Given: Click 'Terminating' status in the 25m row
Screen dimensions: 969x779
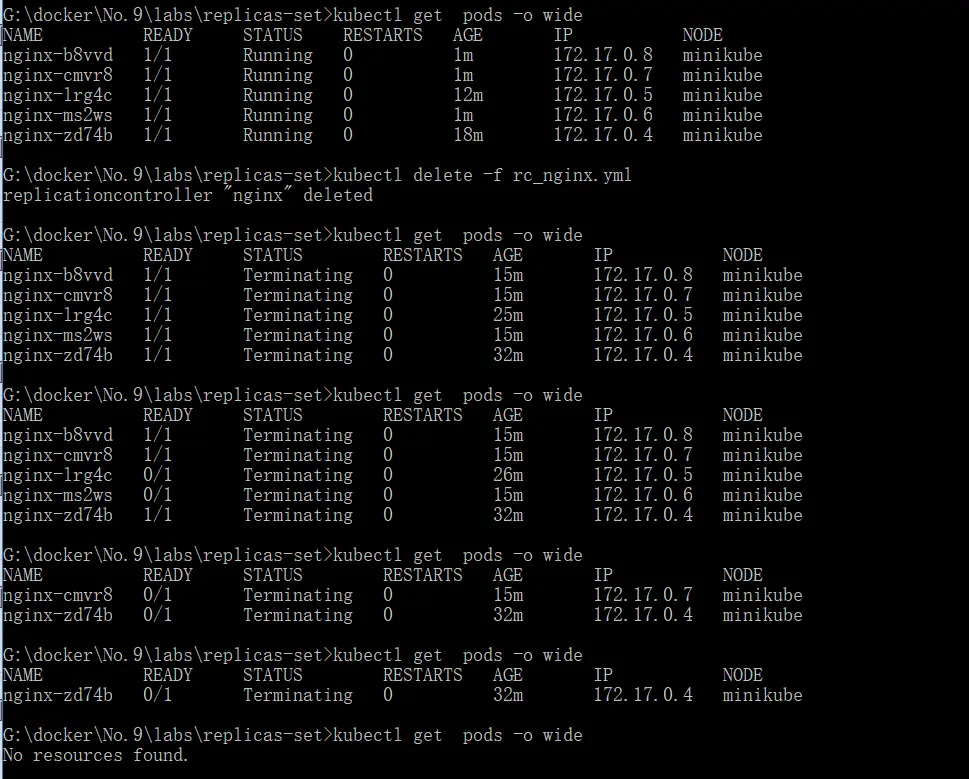Looking at the screenshot, I should click(x=297, y=316).
